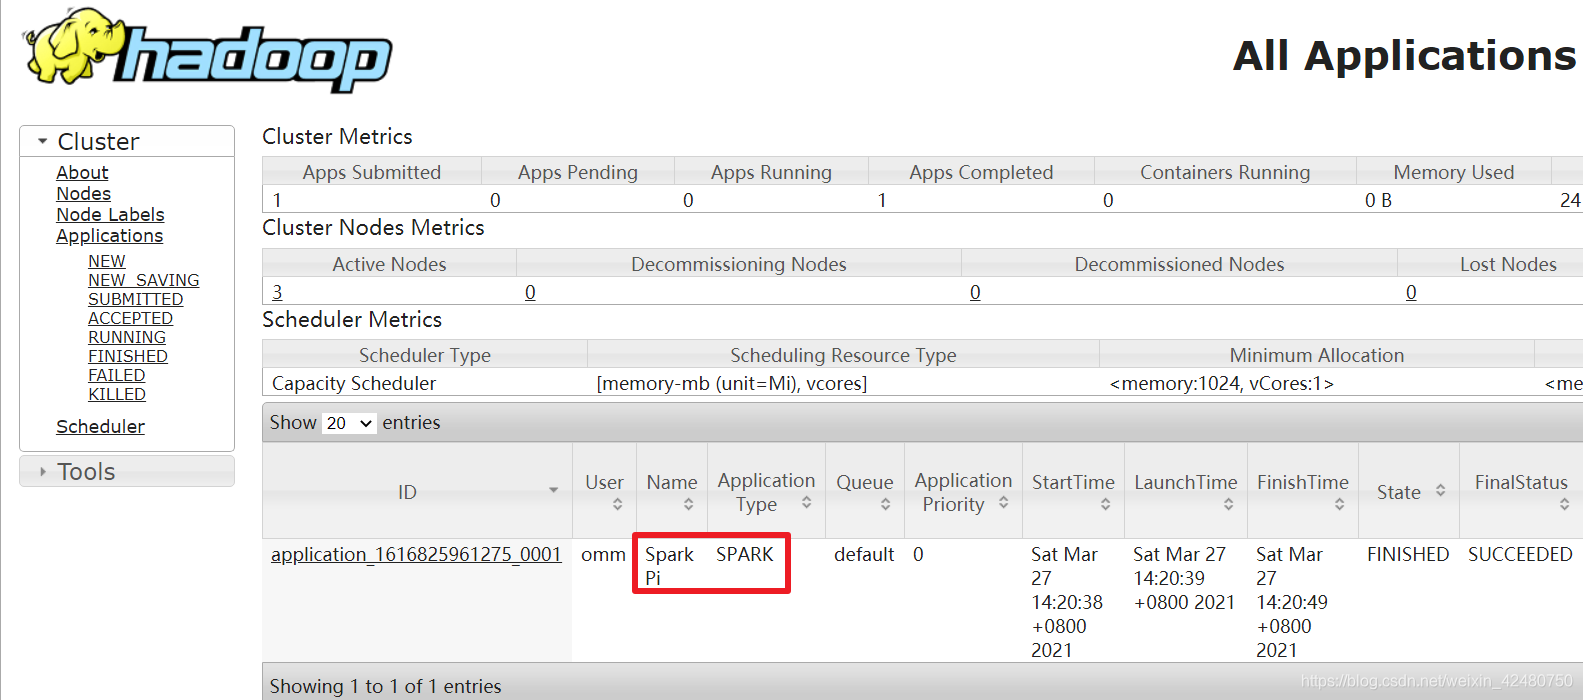Click the Decommissioned Nodes count 0
This screenshot has height=700, width=1583.
click(975, 292)
